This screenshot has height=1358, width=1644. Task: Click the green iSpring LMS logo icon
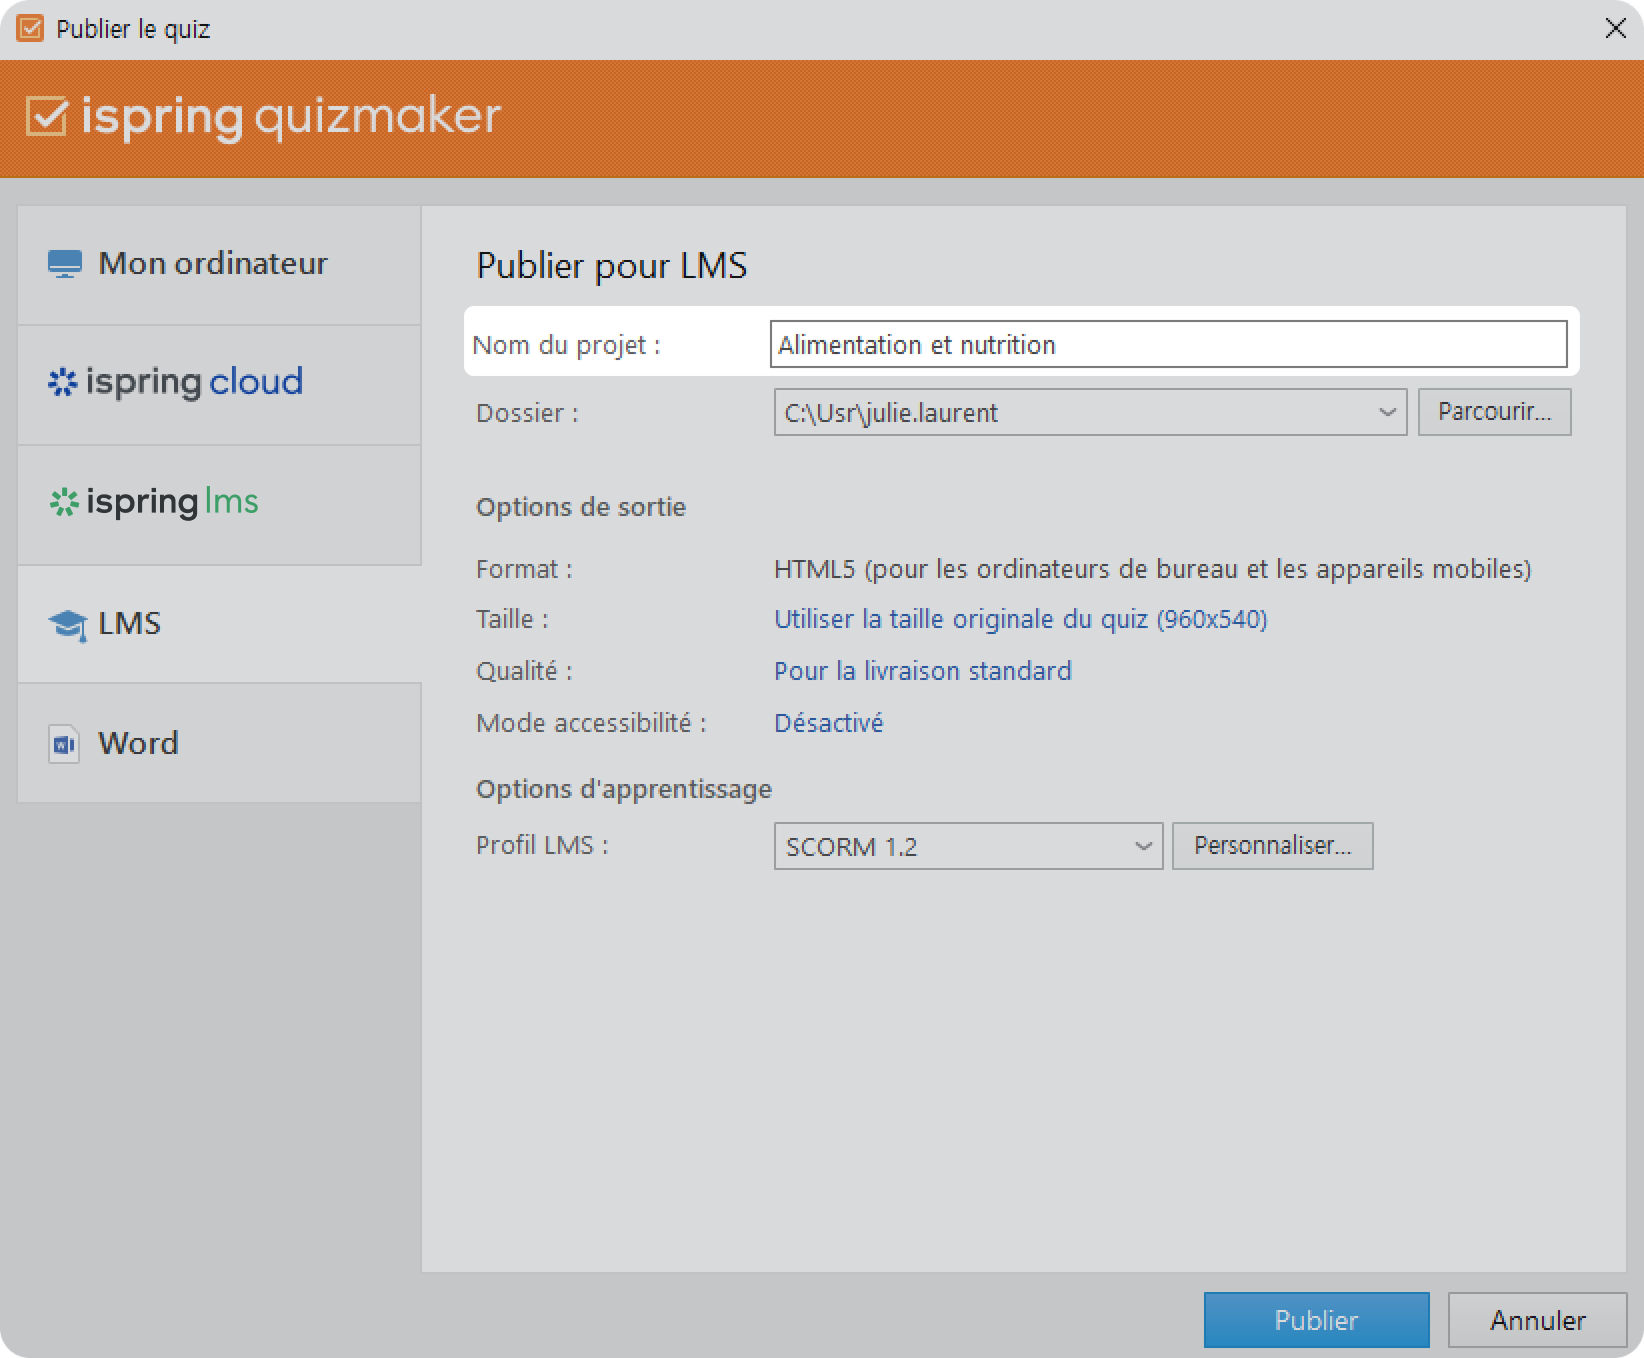click(64, 502)
